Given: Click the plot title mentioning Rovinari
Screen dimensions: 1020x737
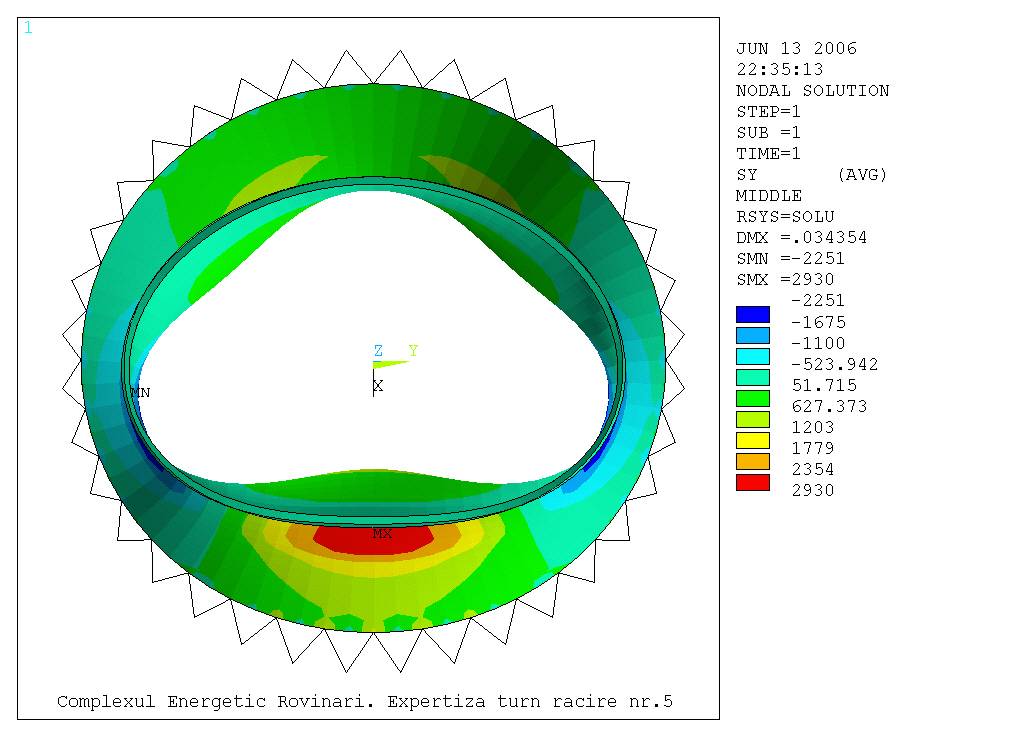Looking at the screenshot, I should tap(364, 702).
